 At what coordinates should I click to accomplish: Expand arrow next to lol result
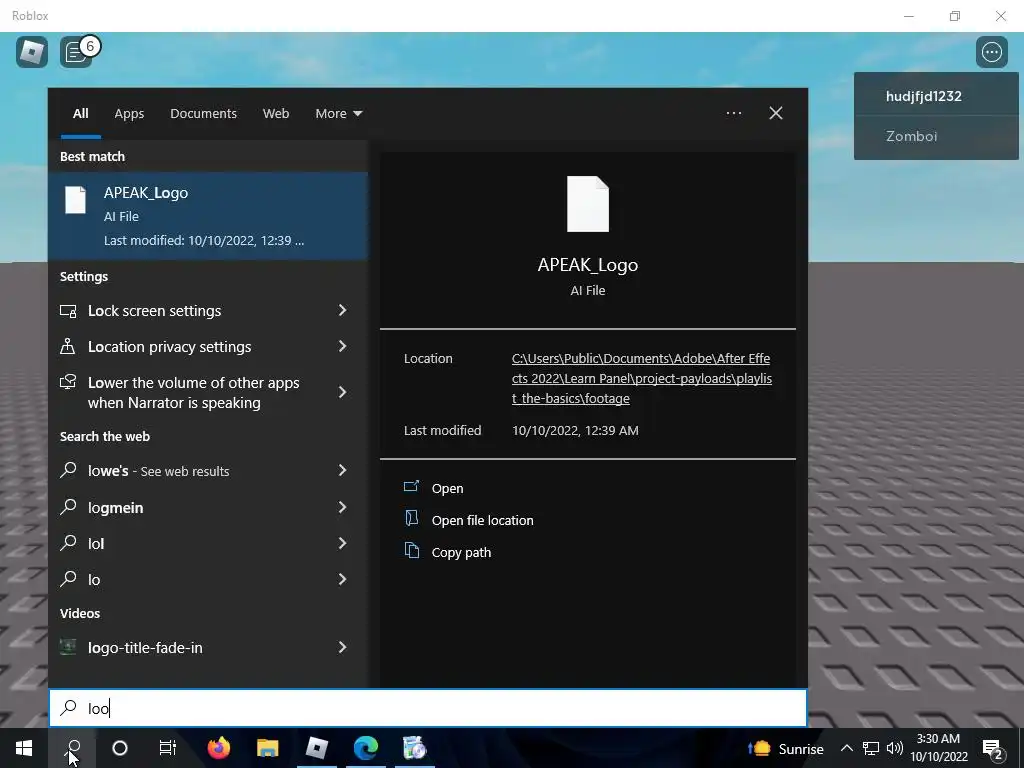click(342, 543)
